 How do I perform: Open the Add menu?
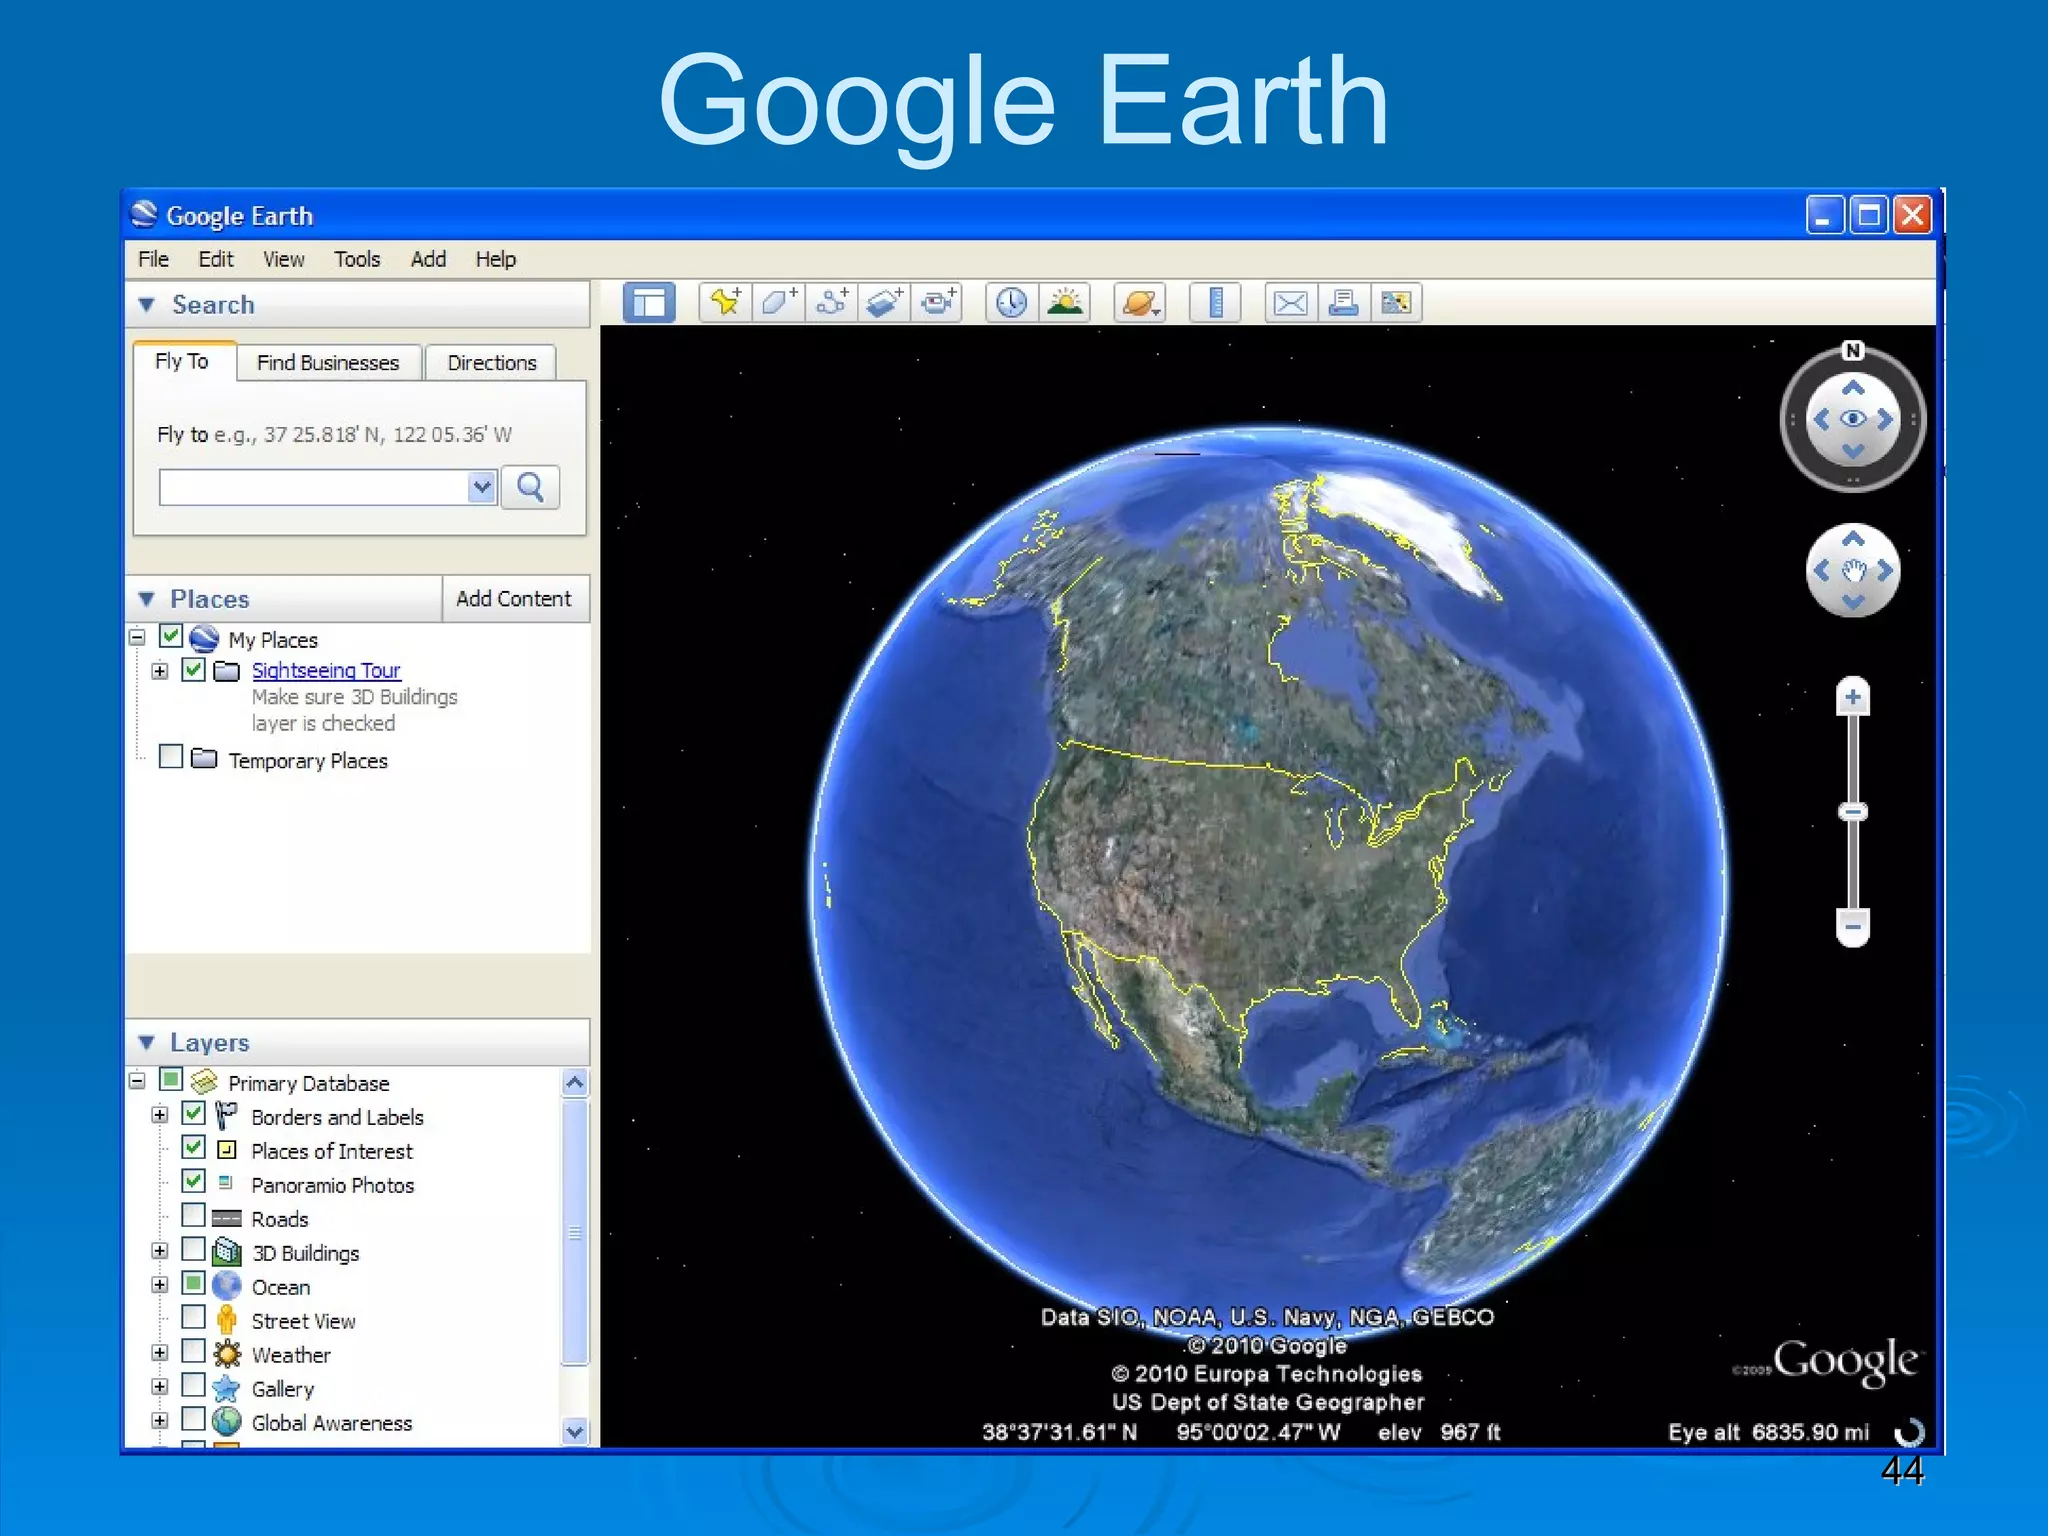tap(428, 260)
